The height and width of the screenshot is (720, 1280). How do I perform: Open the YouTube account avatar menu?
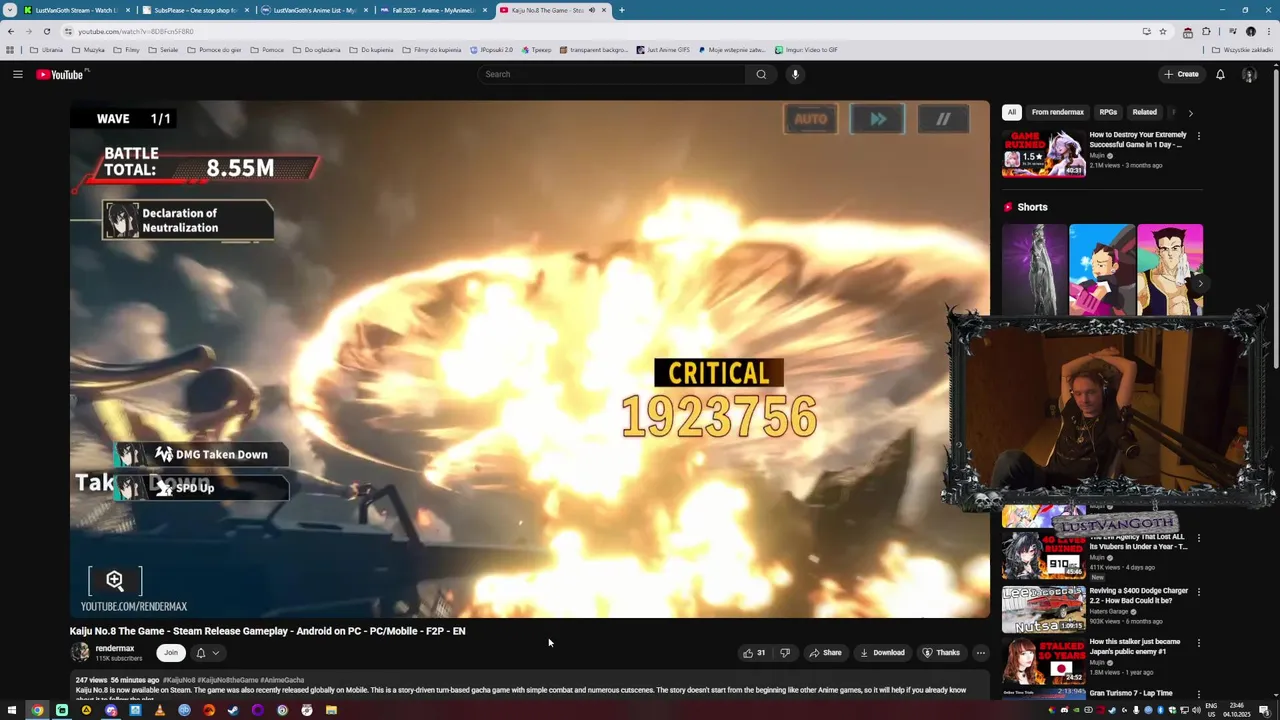[x=1249, y=74]
